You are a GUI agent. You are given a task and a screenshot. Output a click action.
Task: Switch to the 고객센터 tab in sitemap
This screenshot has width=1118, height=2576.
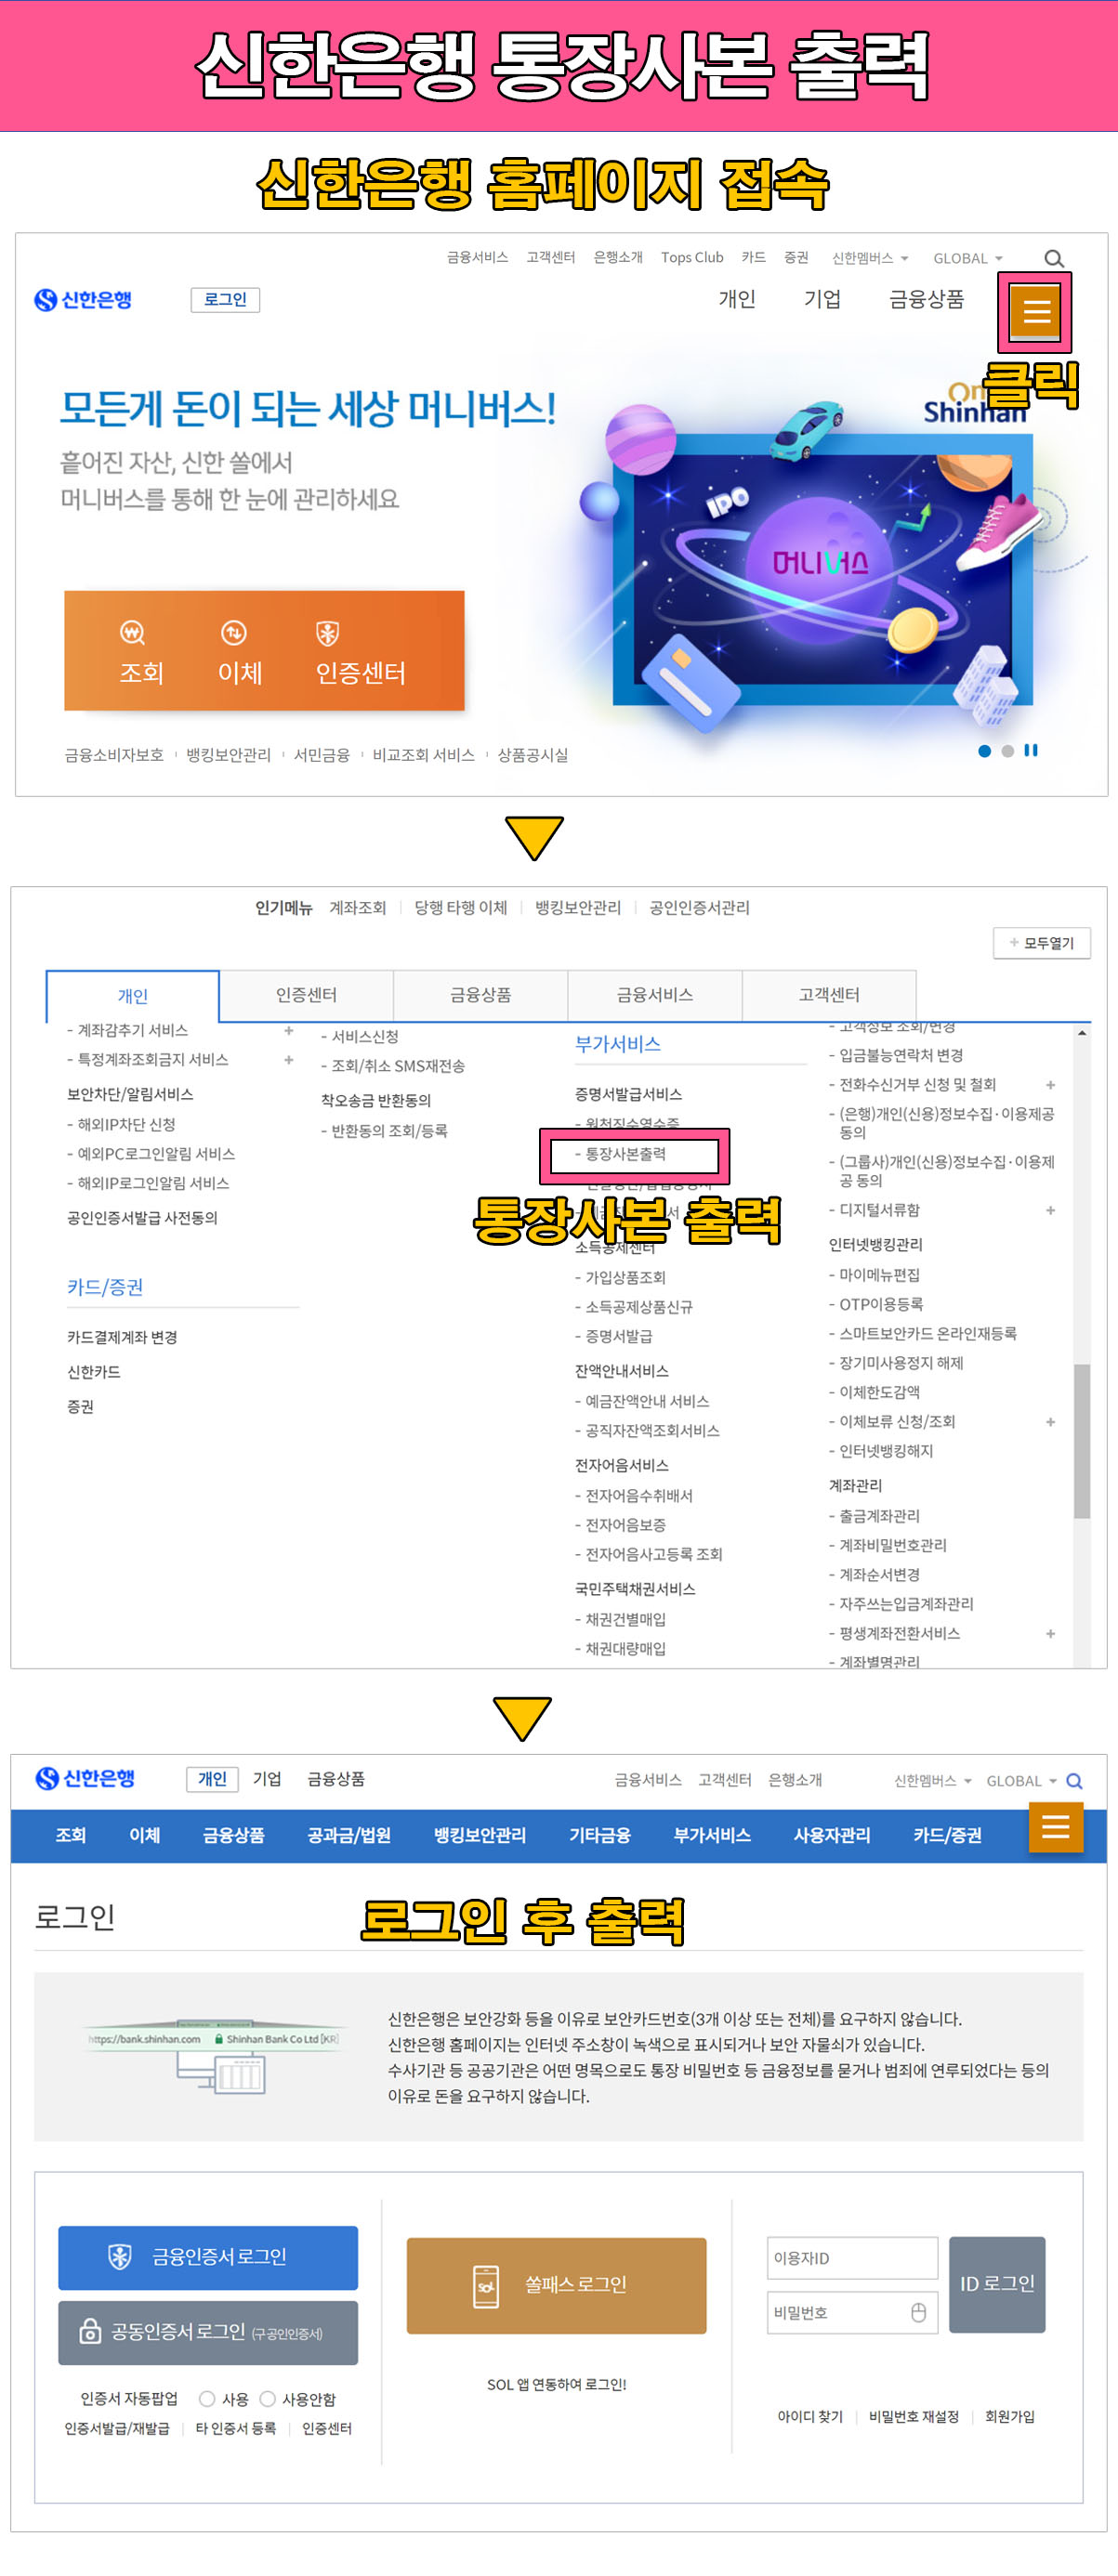tap(828, 995)
